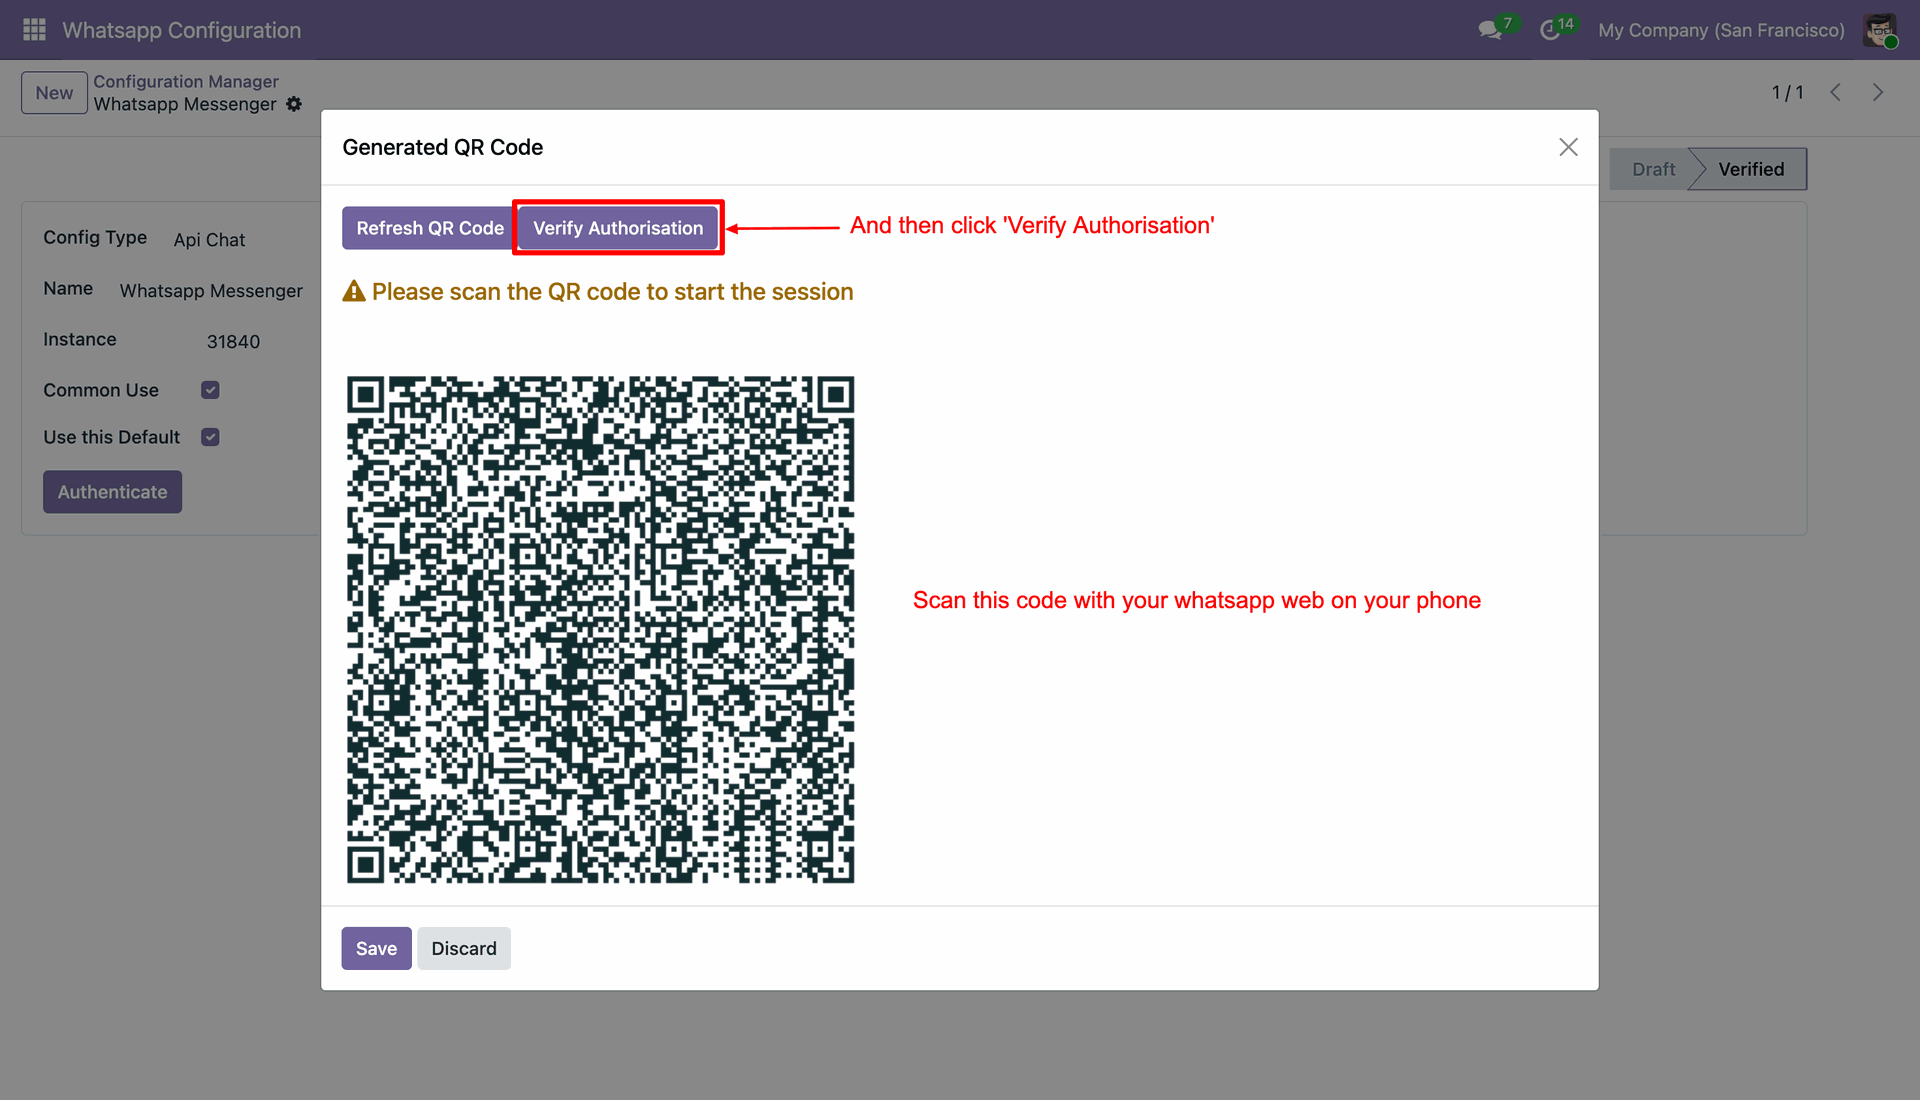Click the Instance value 31840
This screenshot has height=1100, width=1920.
[x=233, y=342]
